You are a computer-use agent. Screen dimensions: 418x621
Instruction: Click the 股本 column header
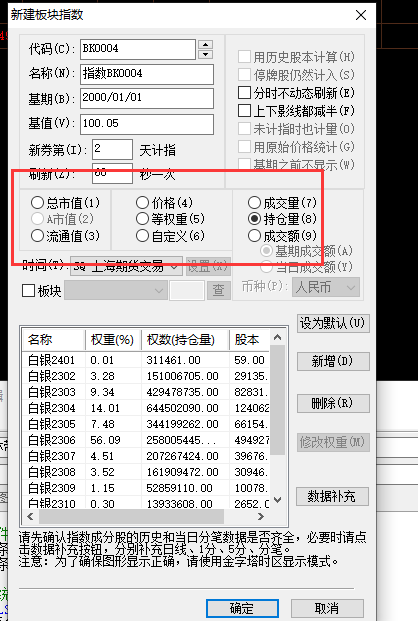click(250, 339)
